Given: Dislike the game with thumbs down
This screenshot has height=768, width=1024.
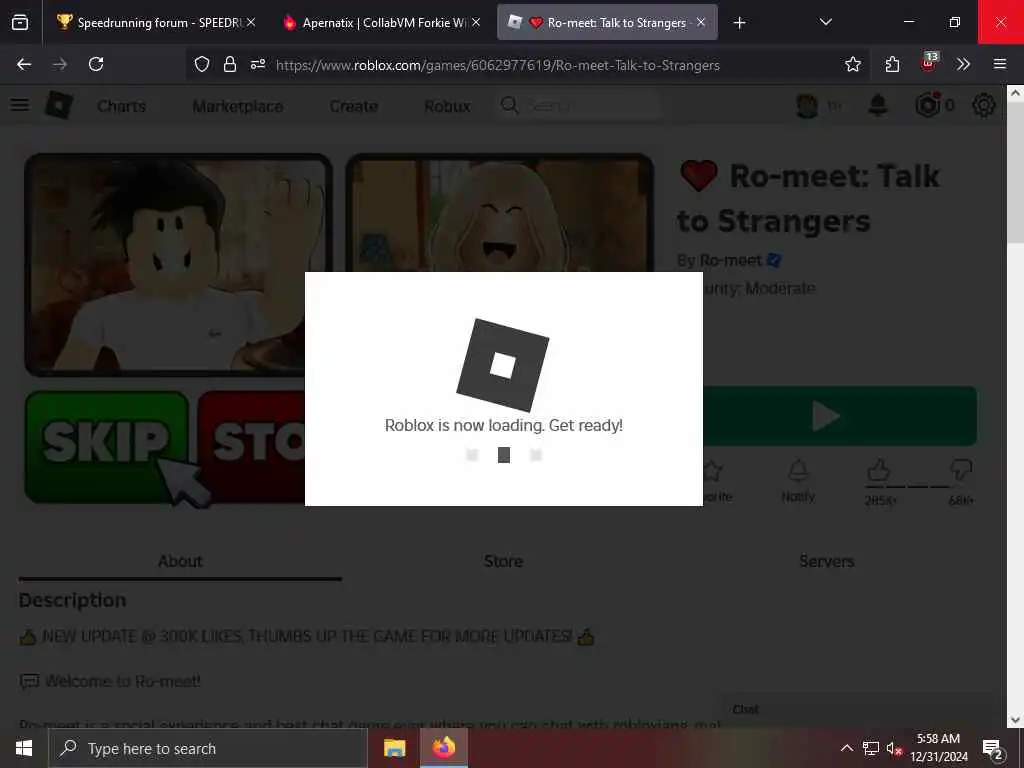Looking at the screenshot, I should [961, 470].
